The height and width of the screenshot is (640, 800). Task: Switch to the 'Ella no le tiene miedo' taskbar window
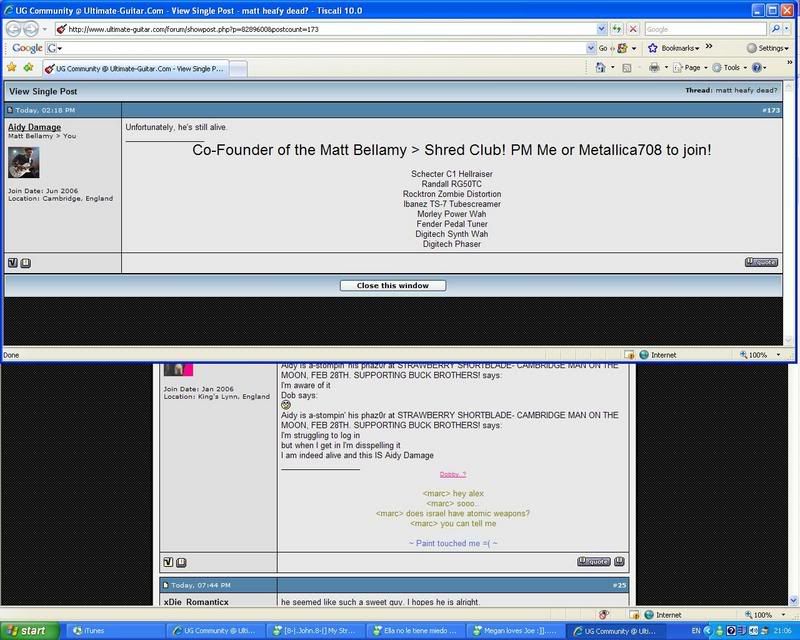416,631
